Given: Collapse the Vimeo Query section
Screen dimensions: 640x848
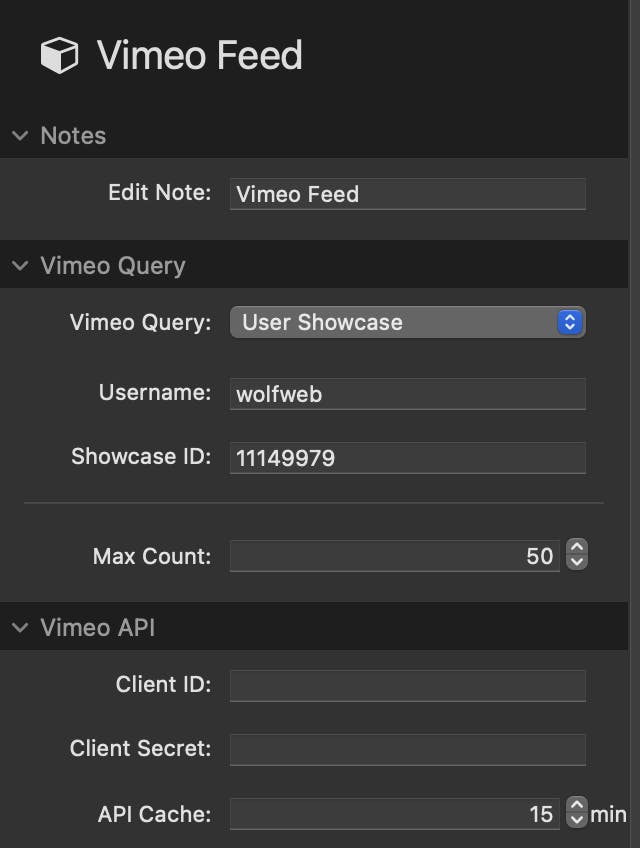Looking at the screenshot, I should click(20, 266).
